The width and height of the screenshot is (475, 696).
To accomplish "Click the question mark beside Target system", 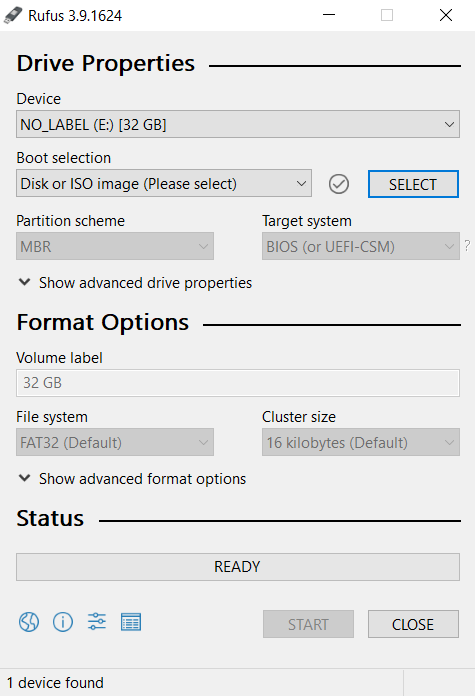I will point(467,245).
